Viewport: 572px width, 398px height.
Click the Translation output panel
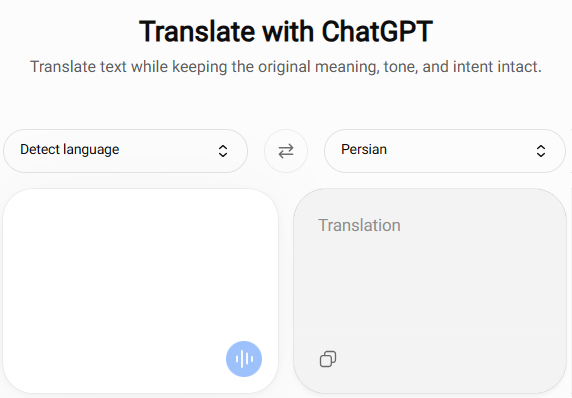pyautogui.click(x=430, y=291)
